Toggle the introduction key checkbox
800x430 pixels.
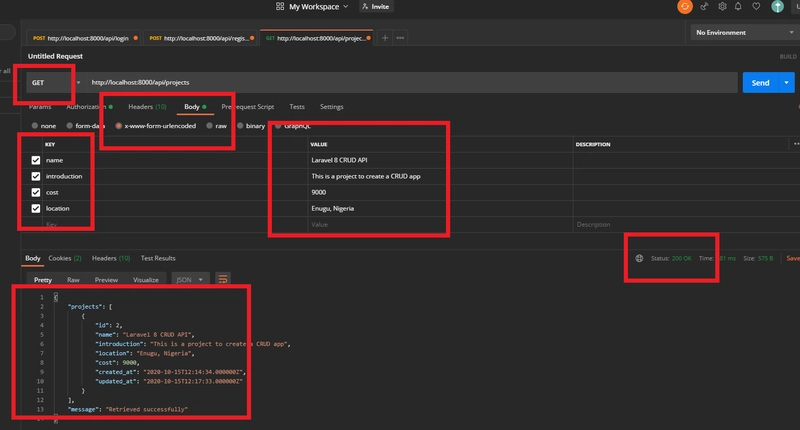pyautogui.click(x=36, y=176)
